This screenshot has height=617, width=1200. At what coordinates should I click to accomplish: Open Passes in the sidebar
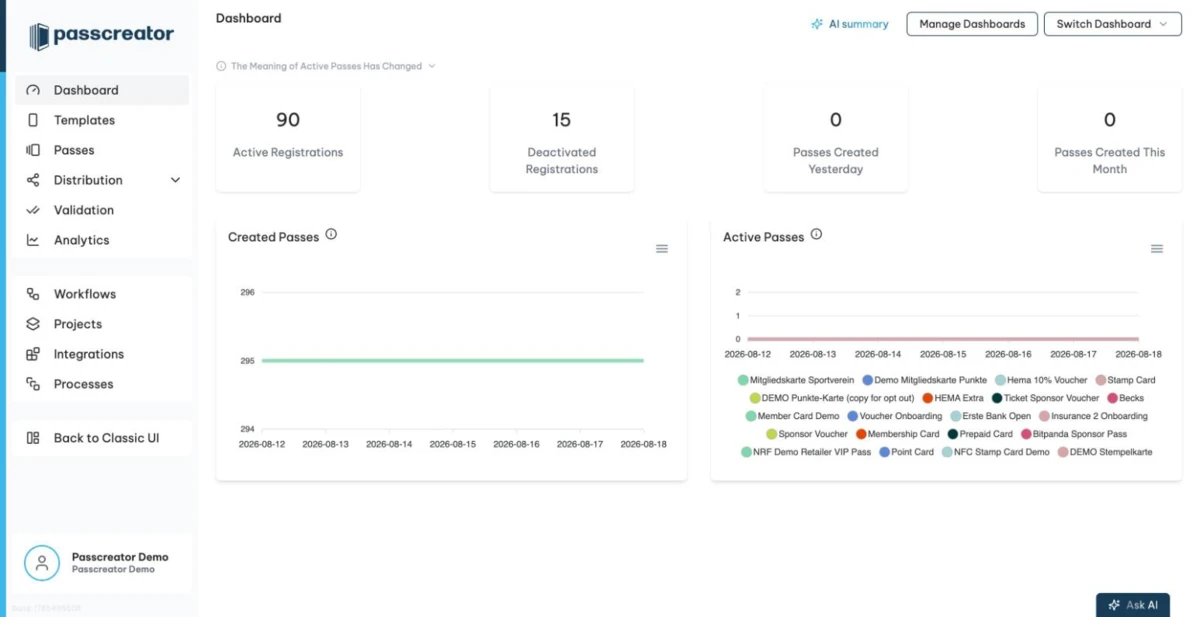pyautogui.click(x=102, y=150)
